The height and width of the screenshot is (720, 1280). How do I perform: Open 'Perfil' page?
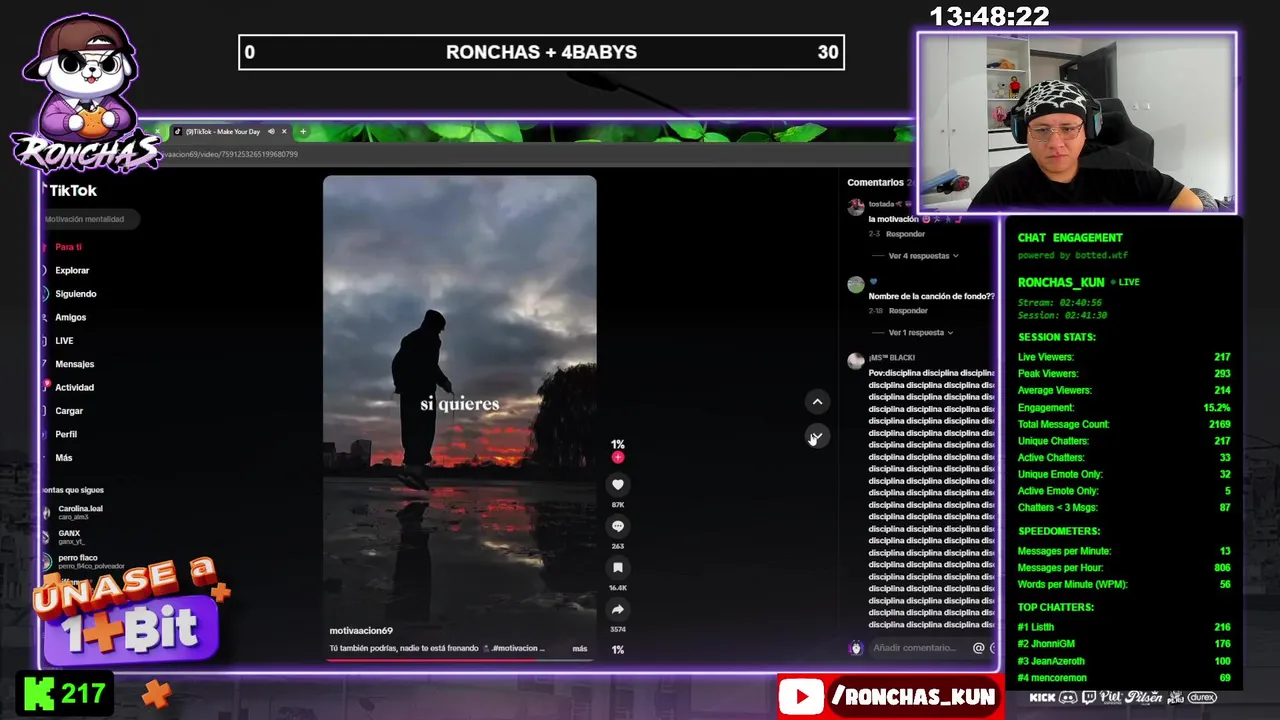pyautogui.click(x=66, y=435)
